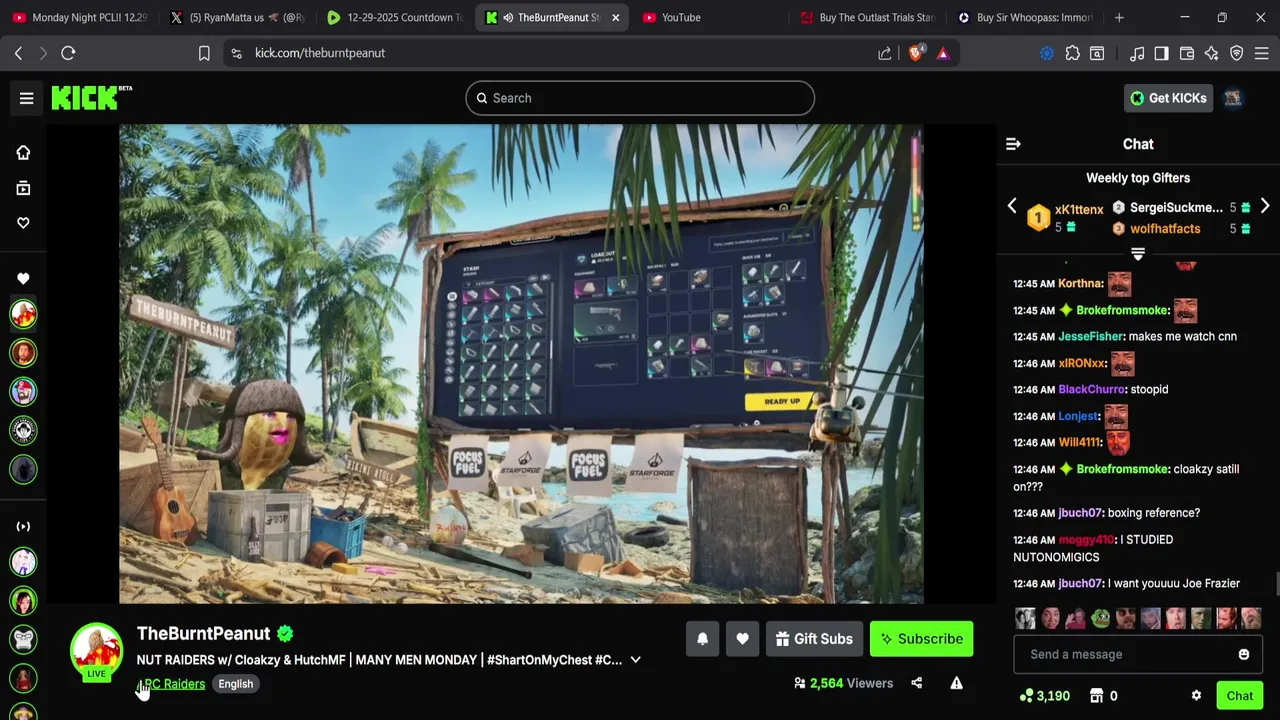
Task: Turn on notifications with the bell icon
Action: click(702, 639)
